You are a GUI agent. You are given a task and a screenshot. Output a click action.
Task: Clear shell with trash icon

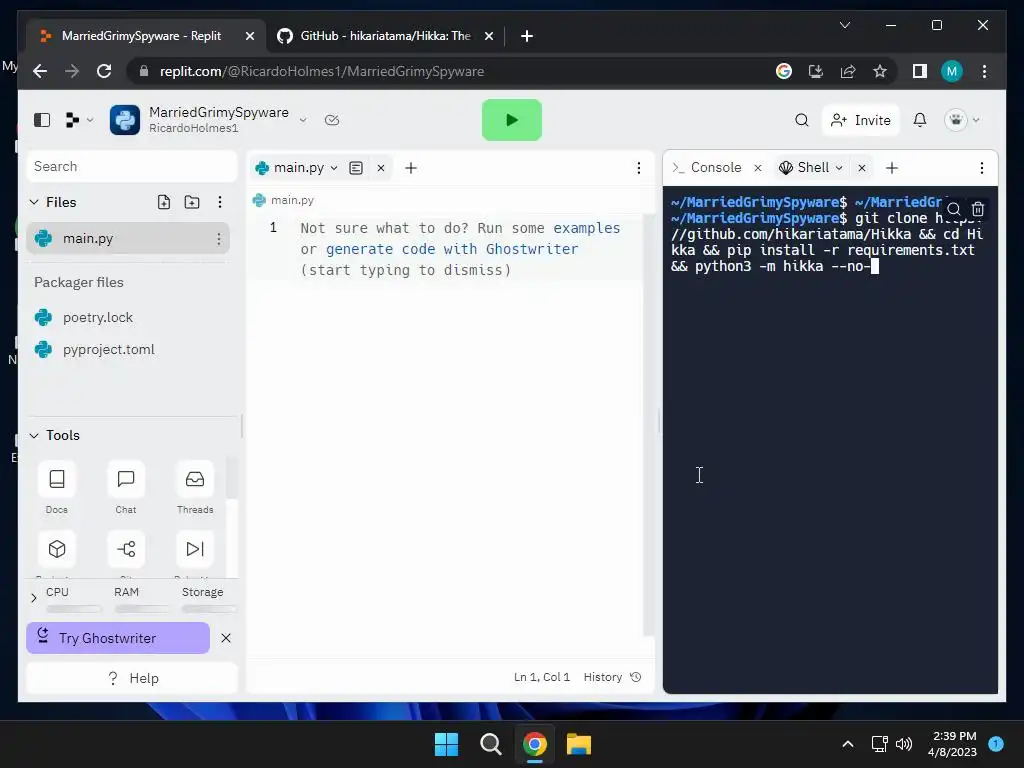(978, 209)
